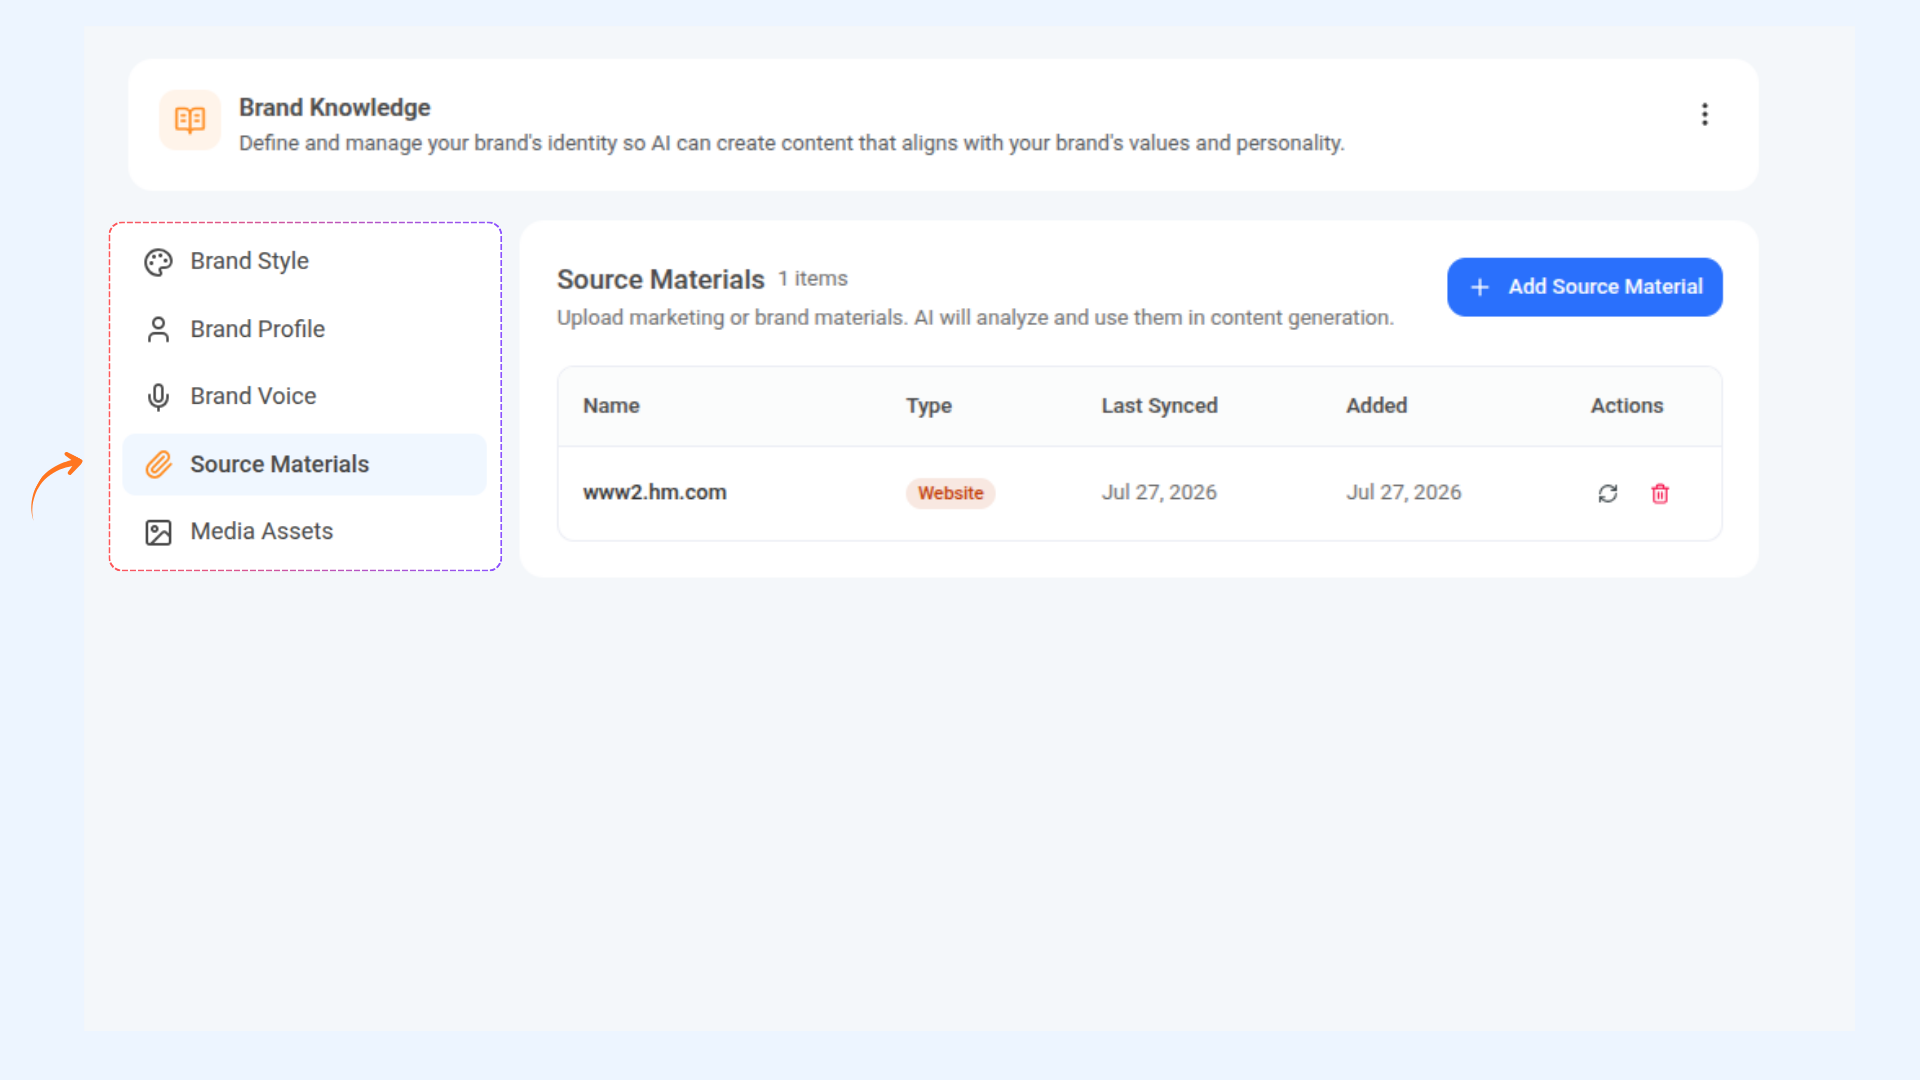The width and height of the screenshot is (1920, 1080).
Task: Resync the www2.hm.com source
Action: coord(1608,493)
